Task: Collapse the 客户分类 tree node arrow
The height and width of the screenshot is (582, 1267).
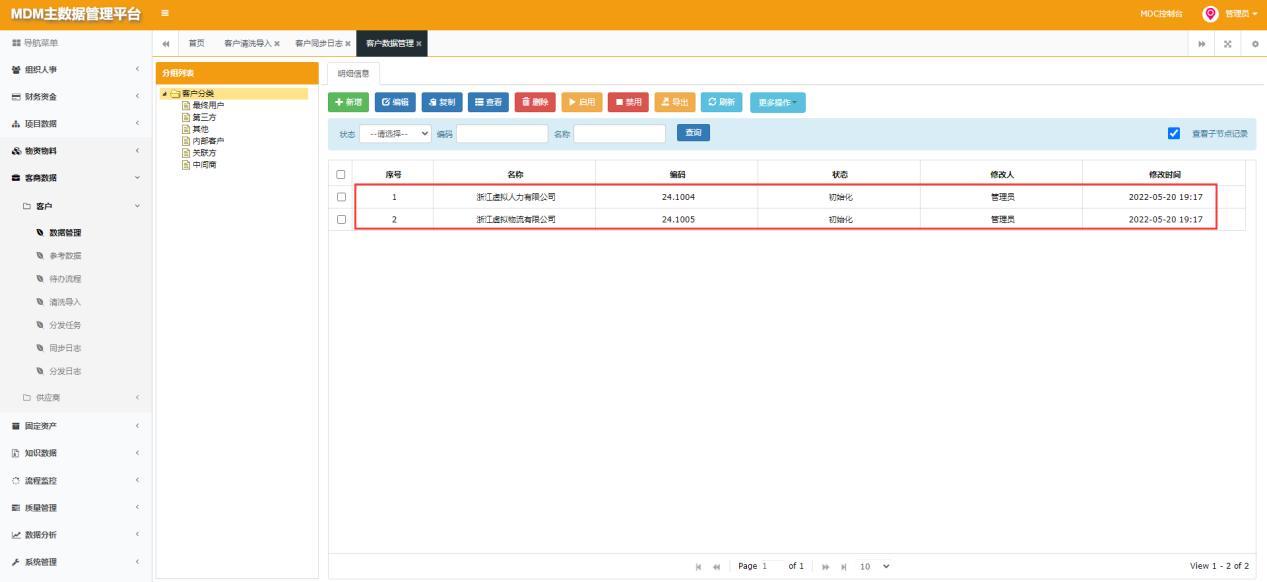Action: point(164,93)
